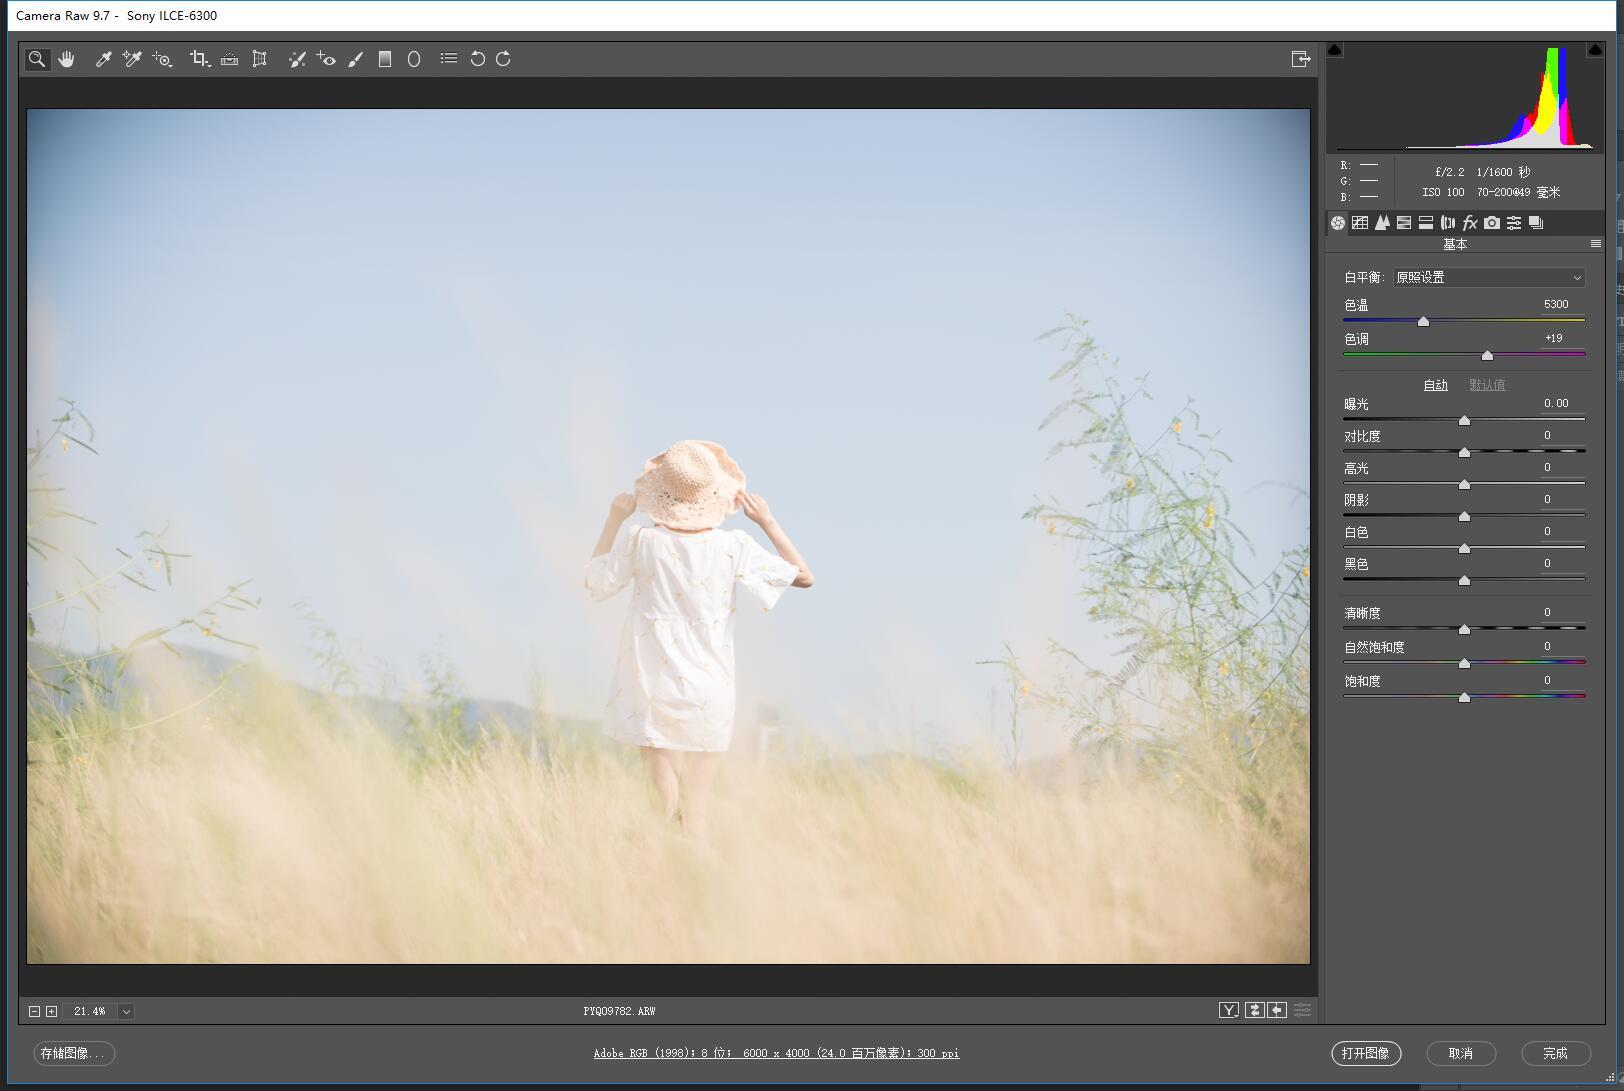Select the Hand tool

[x=66, y=59]
